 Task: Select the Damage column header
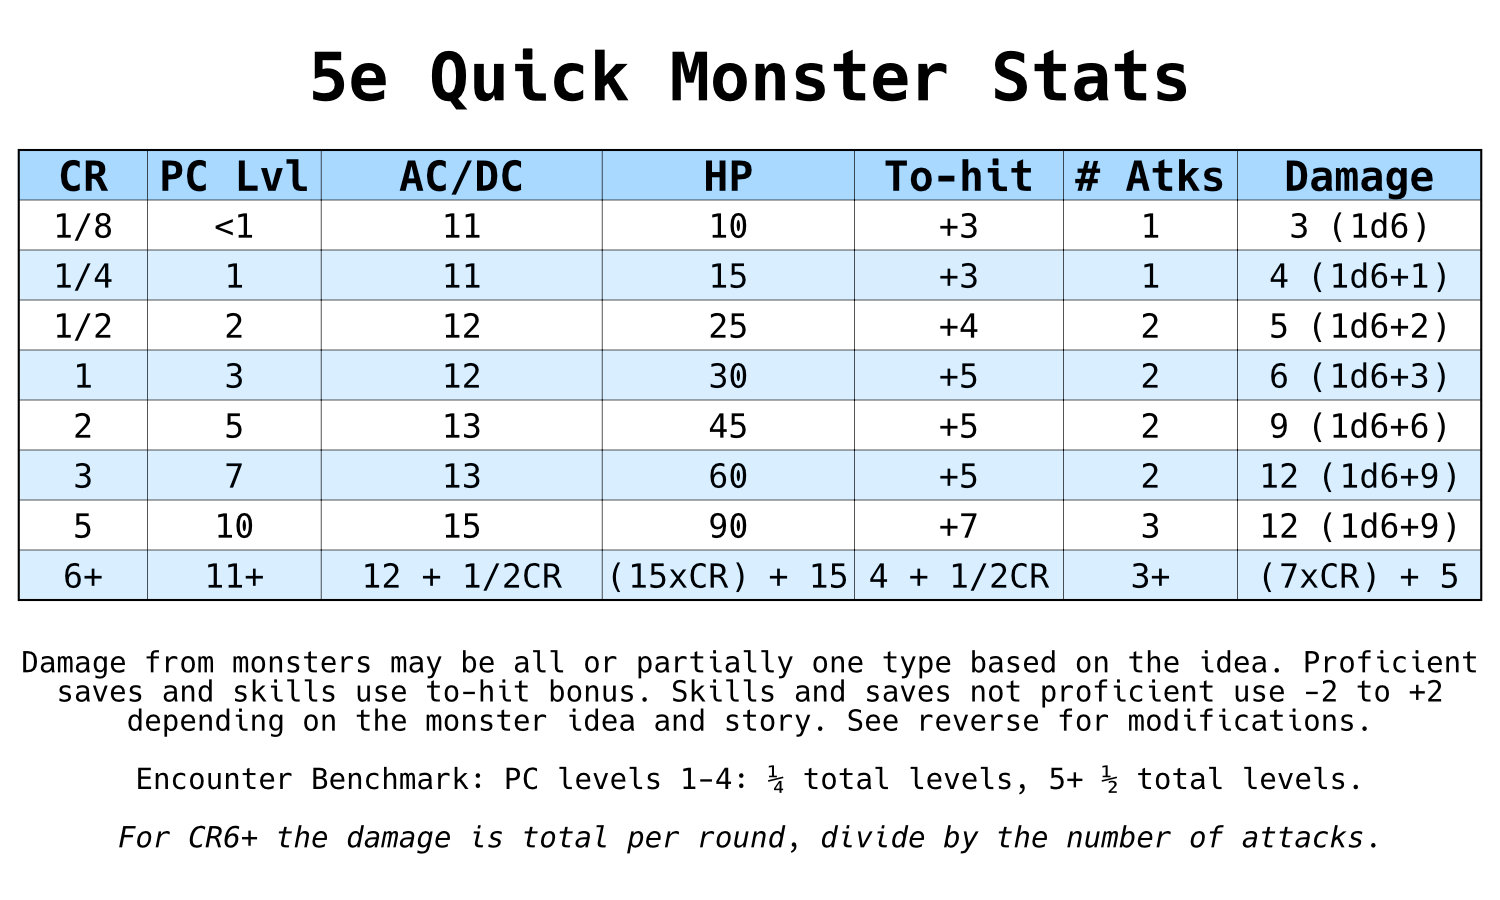click(1359, 176)
